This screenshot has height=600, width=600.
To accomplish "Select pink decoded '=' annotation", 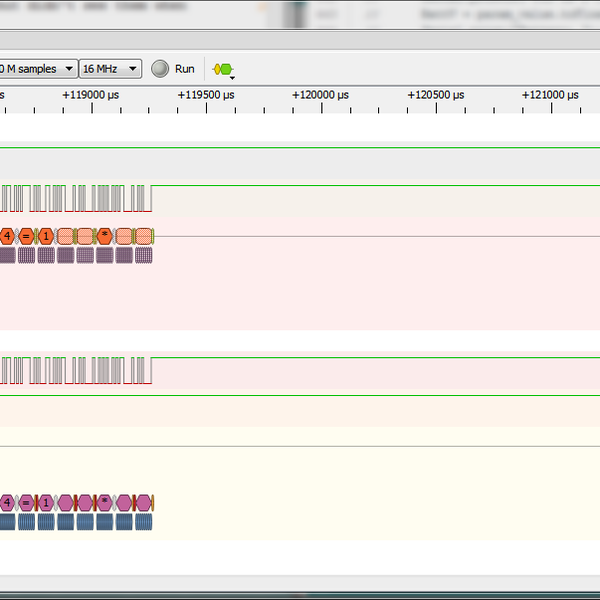I will (27, 502).
